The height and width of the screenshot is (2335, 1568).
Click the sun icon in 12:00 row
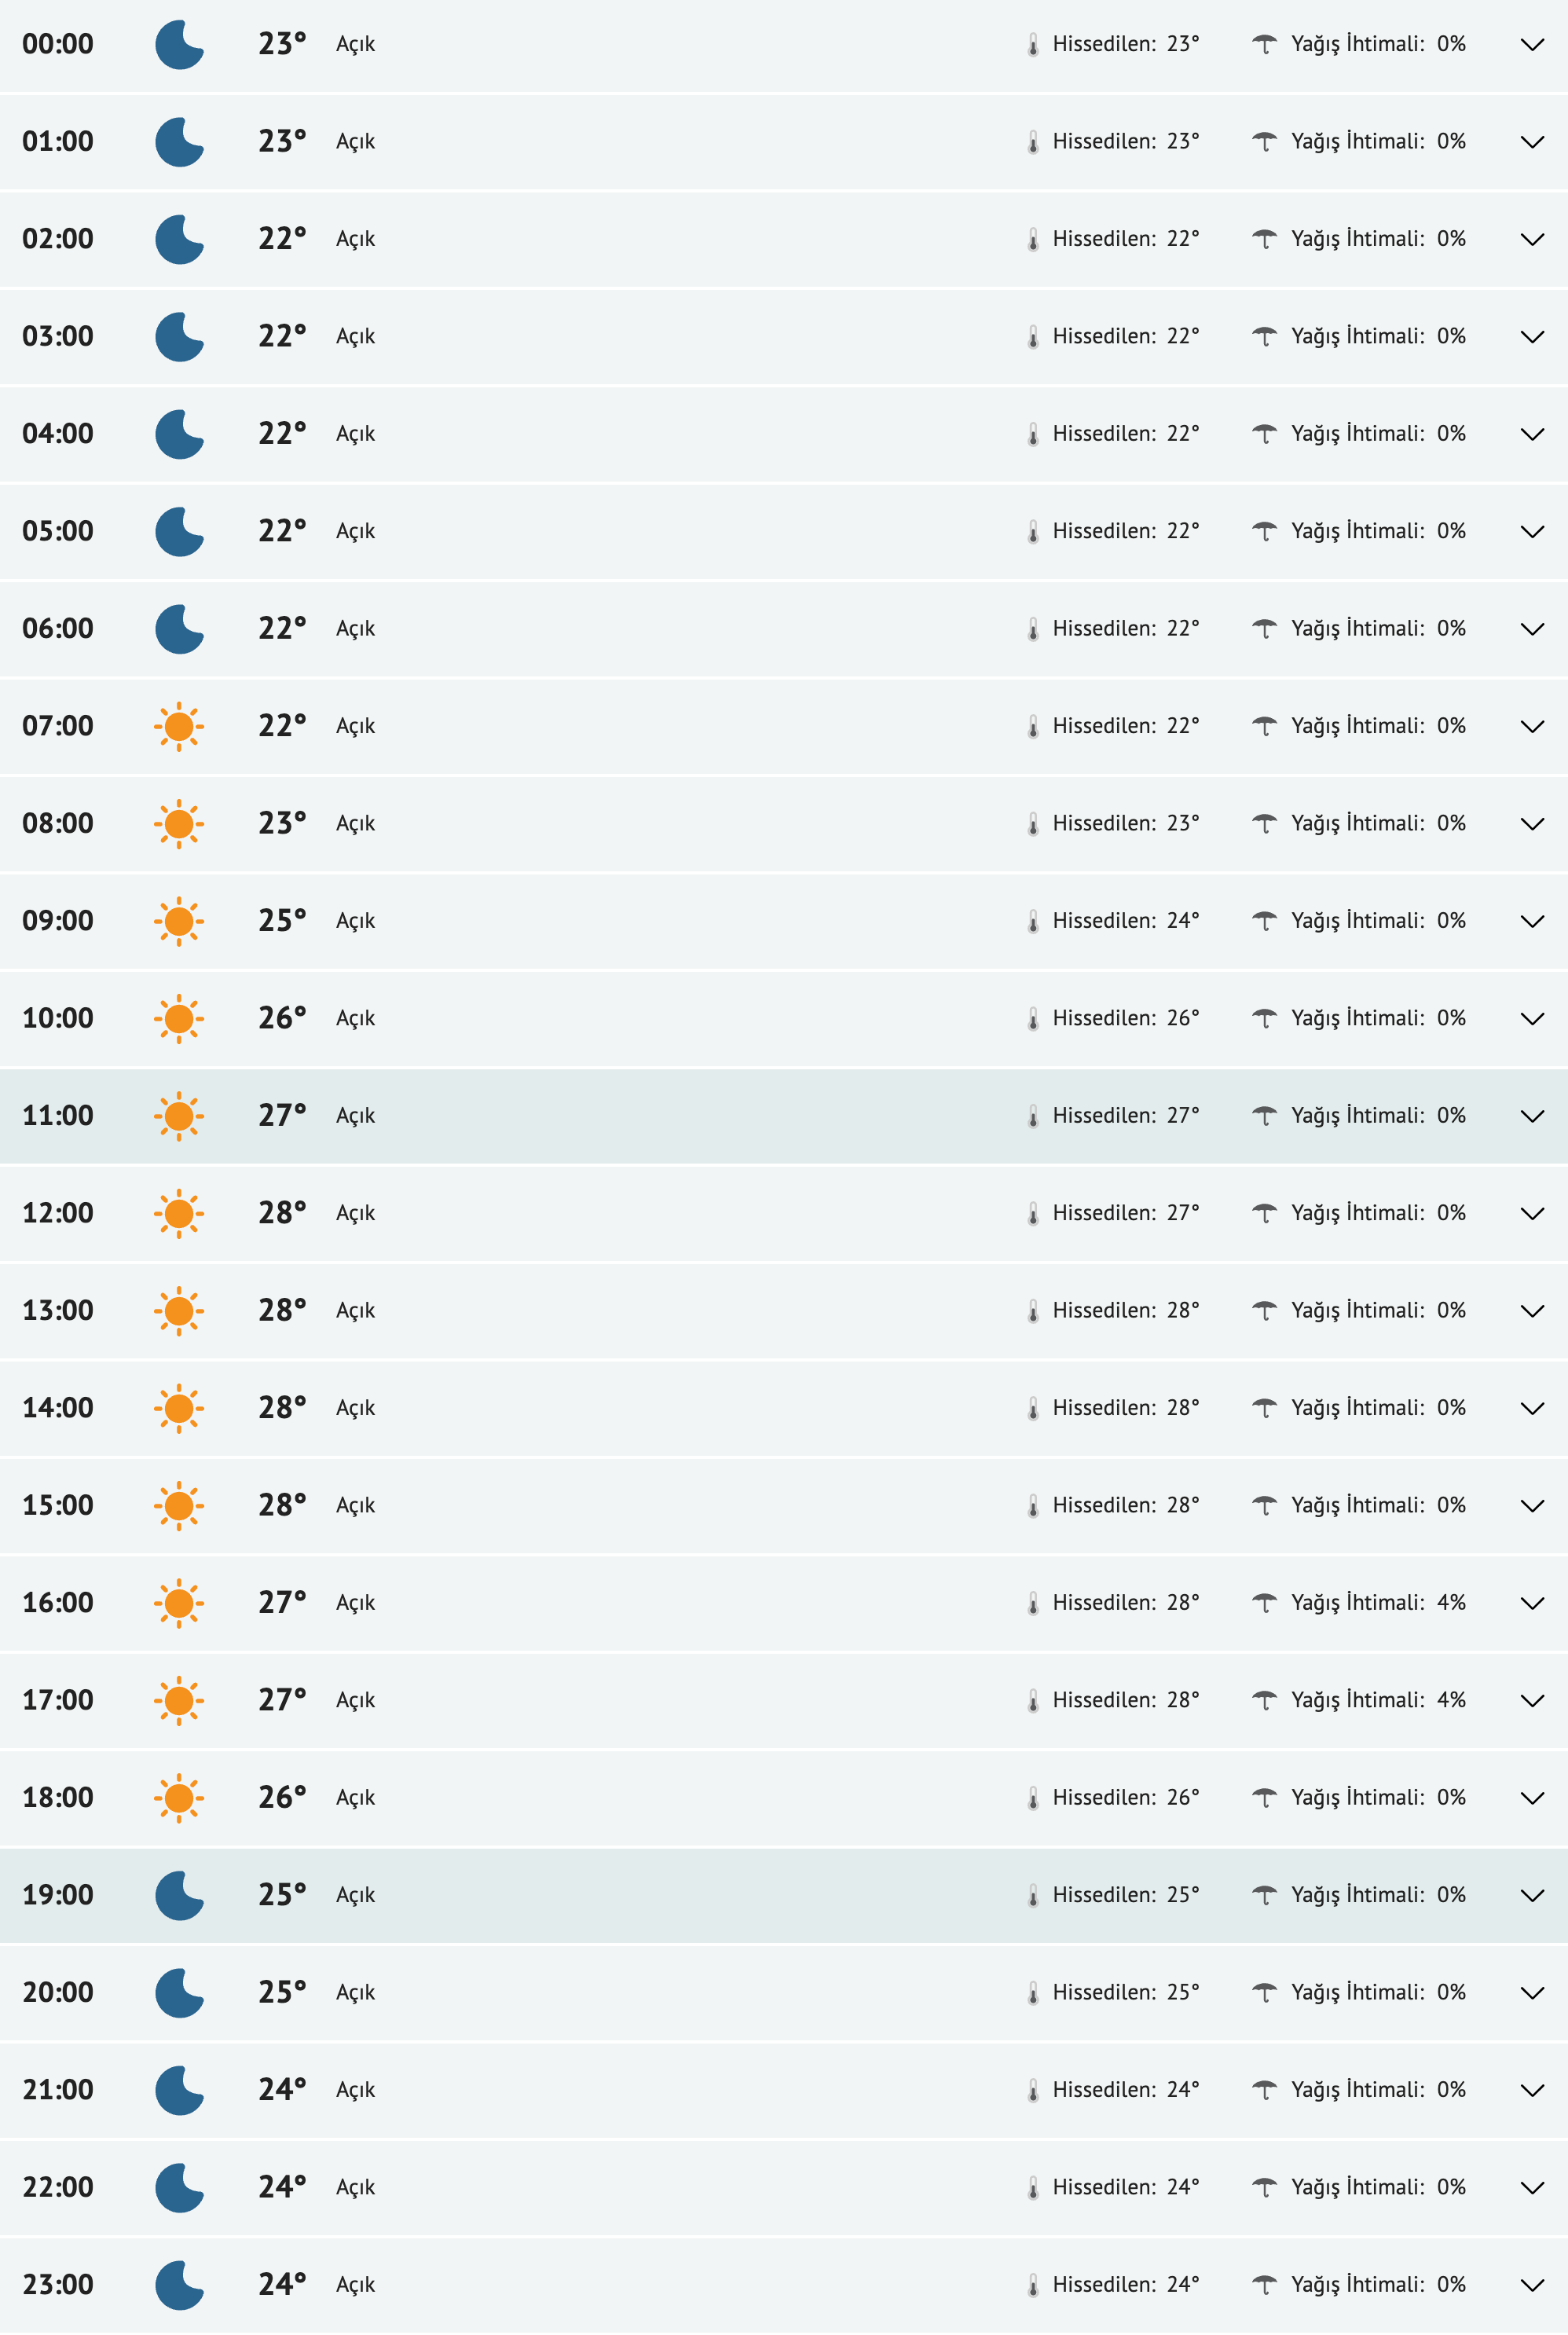tap(179, 1213)
